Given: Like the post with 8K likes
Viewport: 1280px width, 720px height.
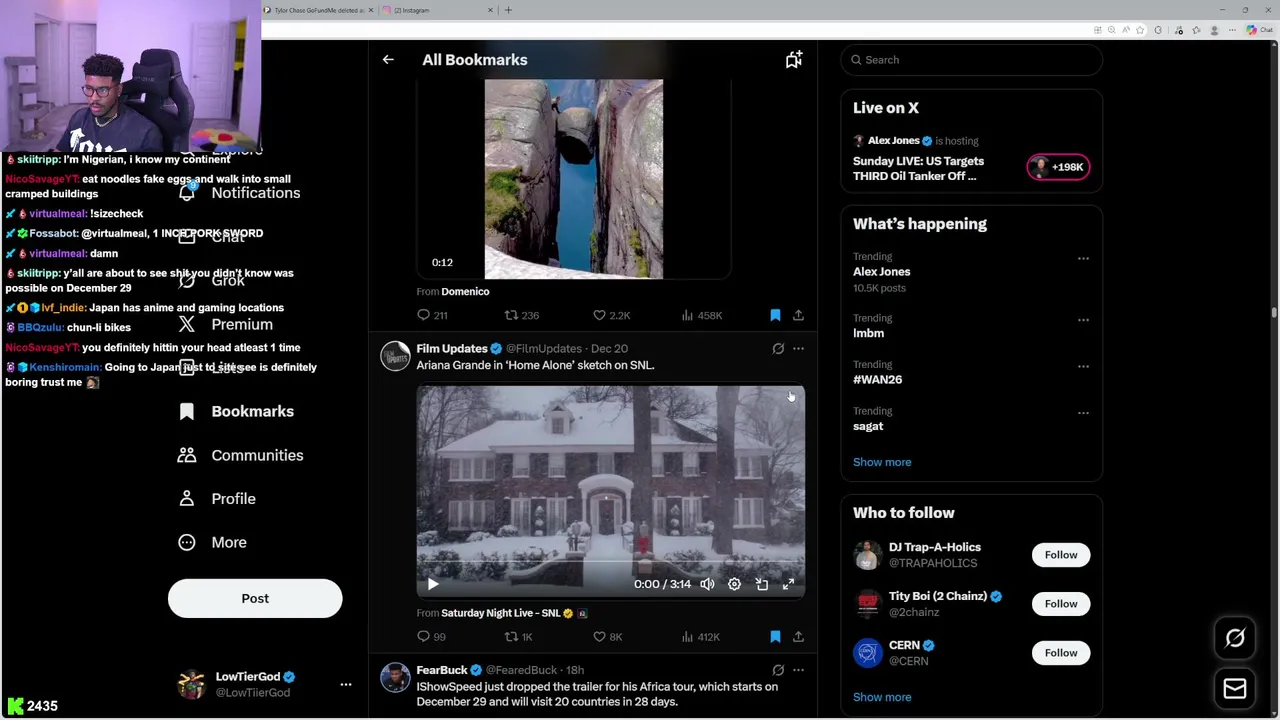Looking at the screenshot, I should [608, 637].
